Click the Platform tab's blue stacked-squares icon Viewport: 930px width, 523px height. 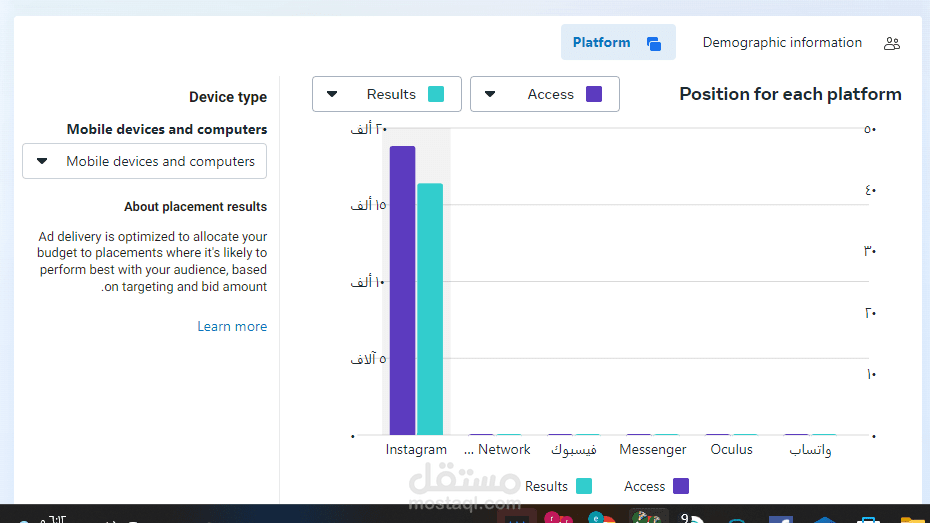click(x=654, y=43)
